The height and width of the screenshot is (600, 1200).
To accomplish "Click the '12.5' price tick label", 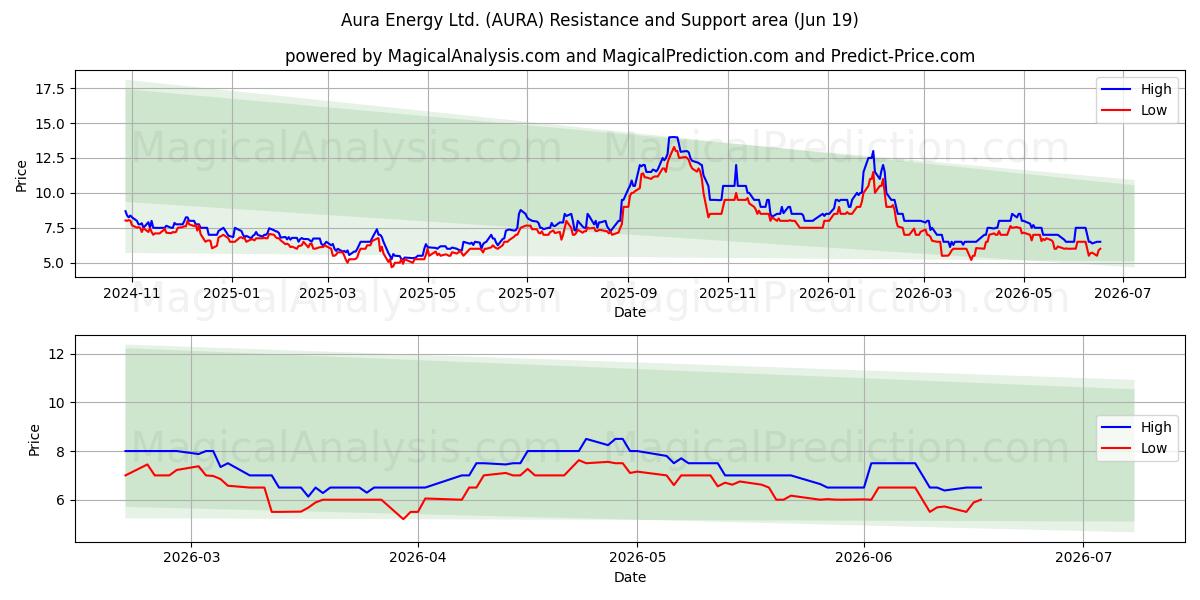I will click(51, 158).
